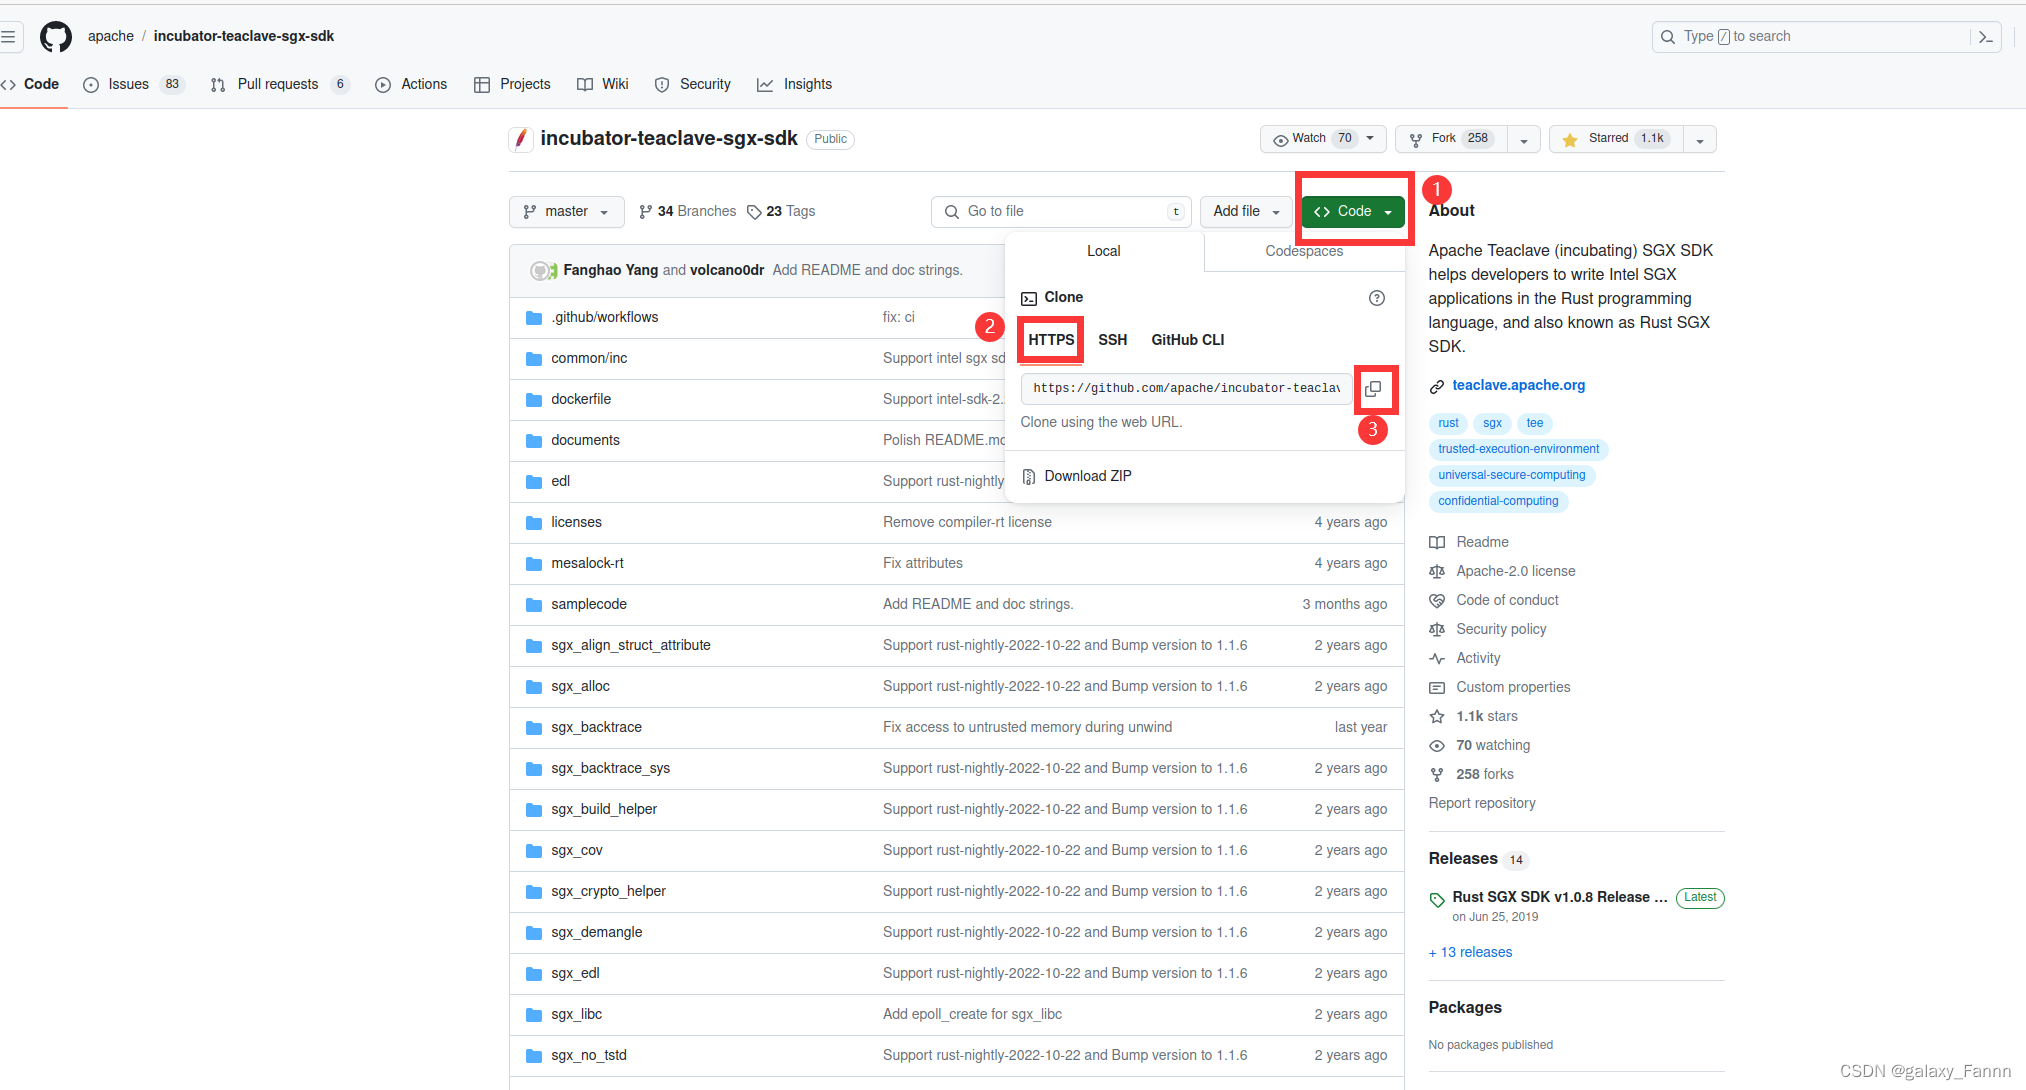The width and height of the screenshot is (2026, 1090).
Task: Click the teaclave.apache.org website link
Action: coord(1518,385)
